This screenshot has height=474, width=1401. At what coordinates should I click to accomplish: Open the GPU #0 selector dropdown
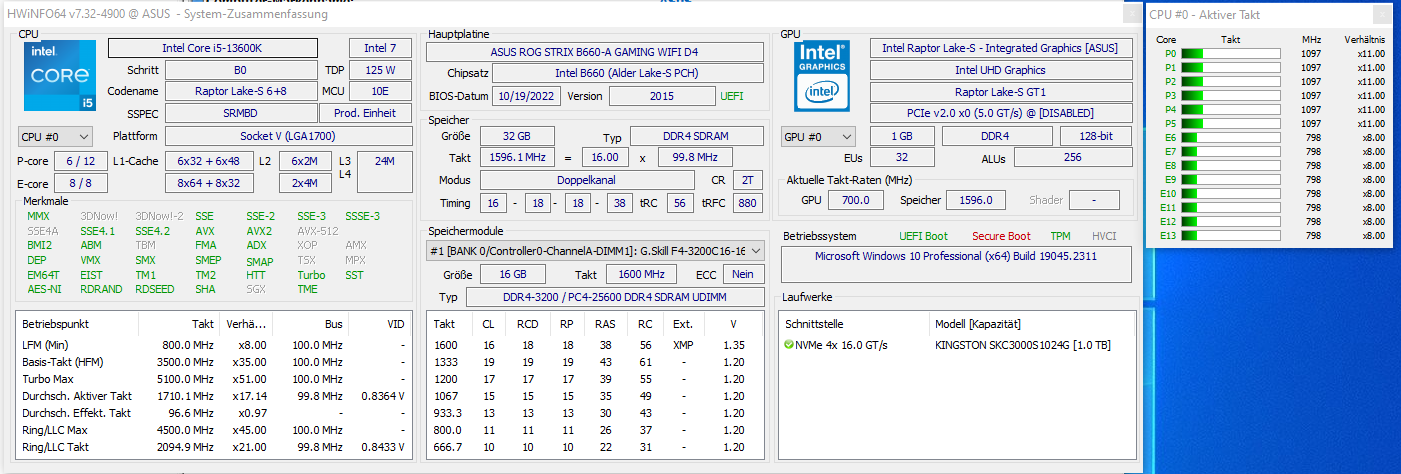pos(818,136)
